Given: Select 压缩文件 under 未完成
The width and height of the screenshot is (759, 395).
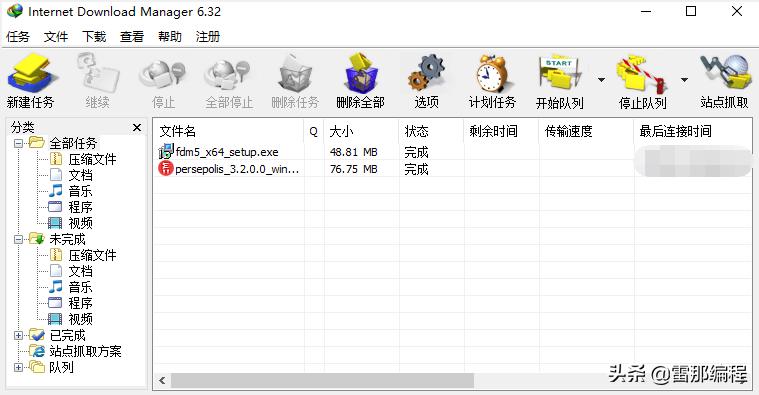Looking at the screenshot, I should [92, 255].
